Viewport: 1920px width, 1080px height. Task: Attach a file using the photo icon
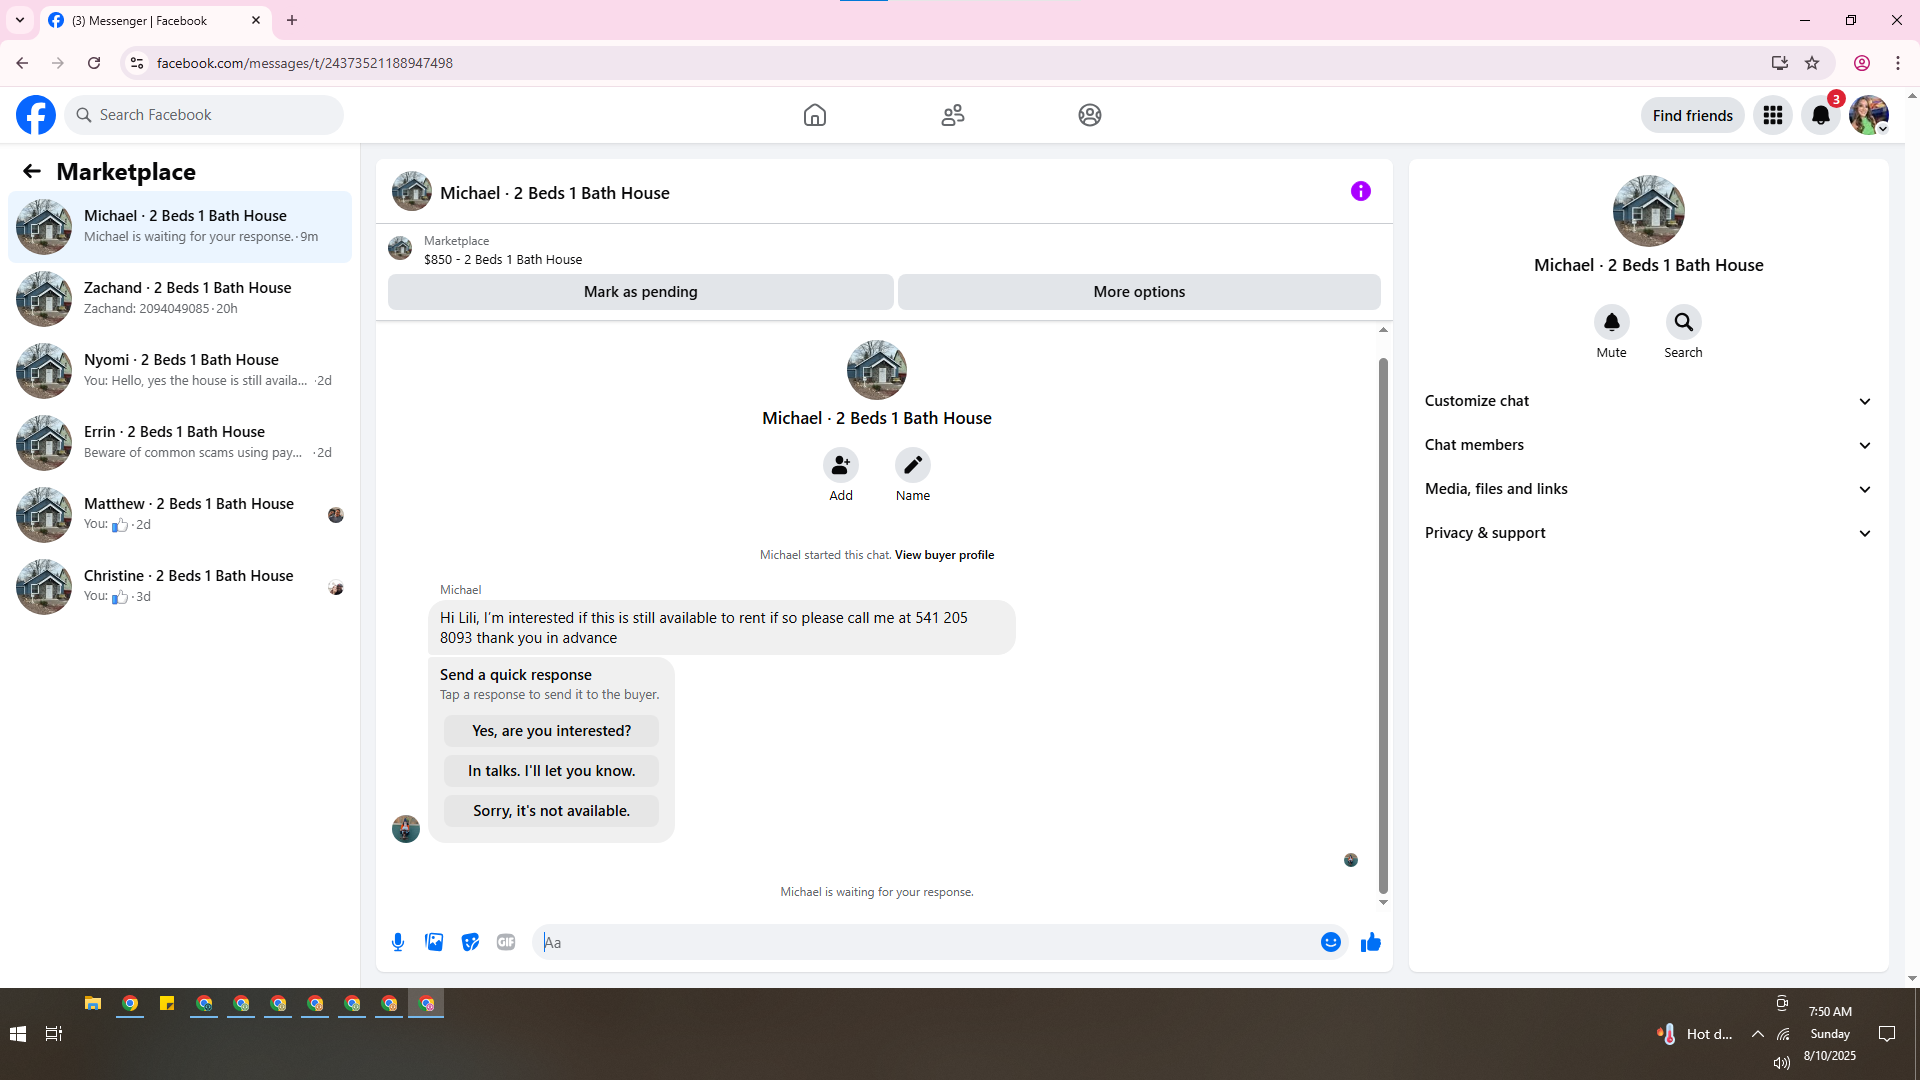pos(434,942)
